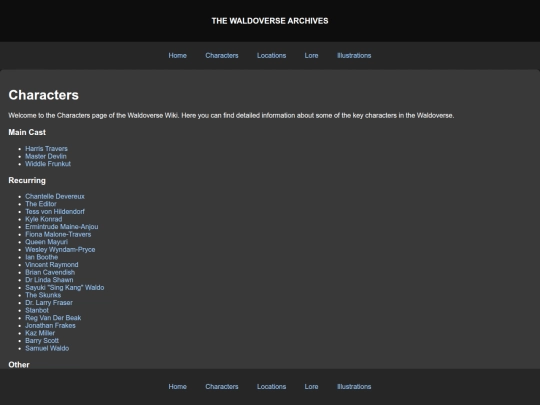Open the Chantelle Devereux link
Screen dimensions: 540x405
coord(55,196)
